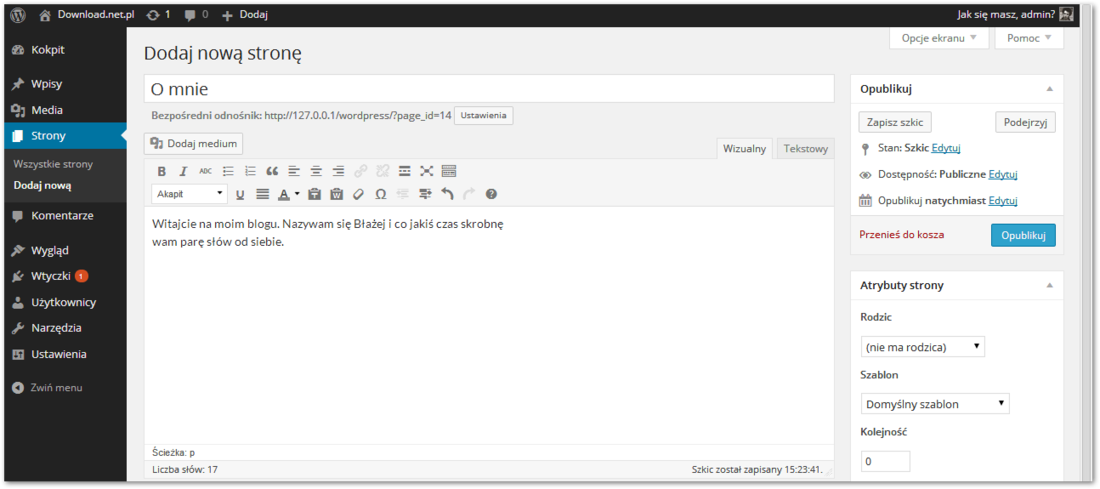Insert a bulleted list
The width and height of the screenshot is (1100, 489).
click(228, 171)
